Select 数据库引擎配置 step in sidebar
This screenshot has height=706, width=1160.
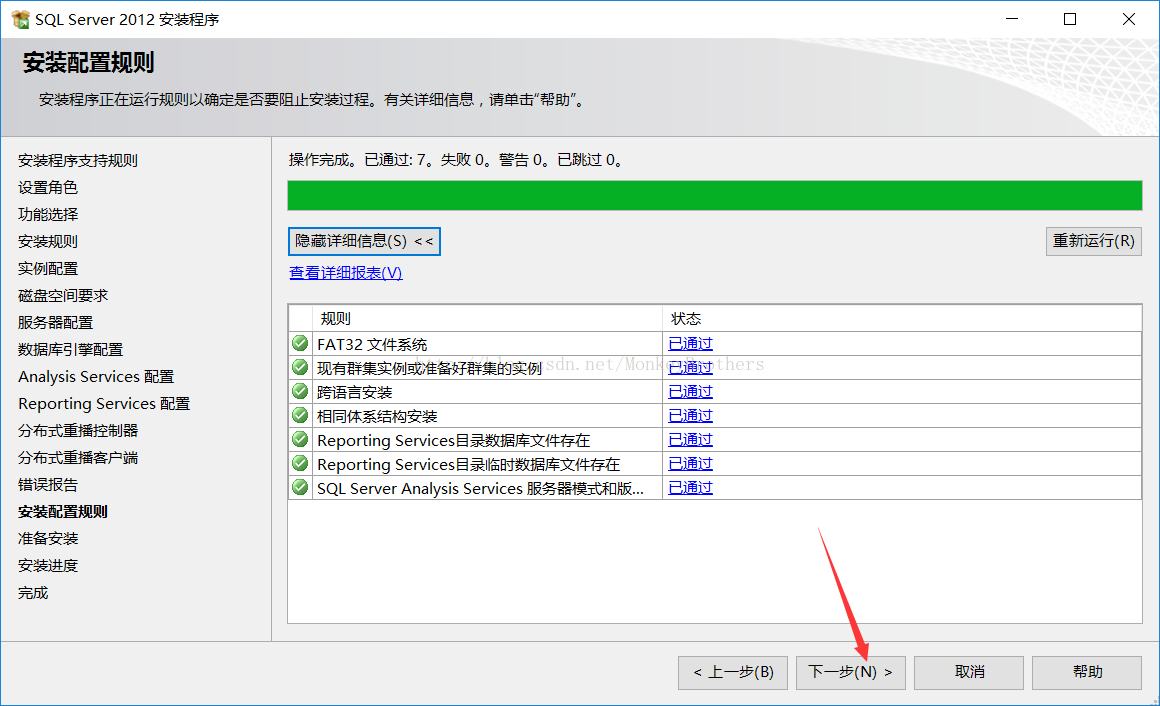[x=70, y=350]
